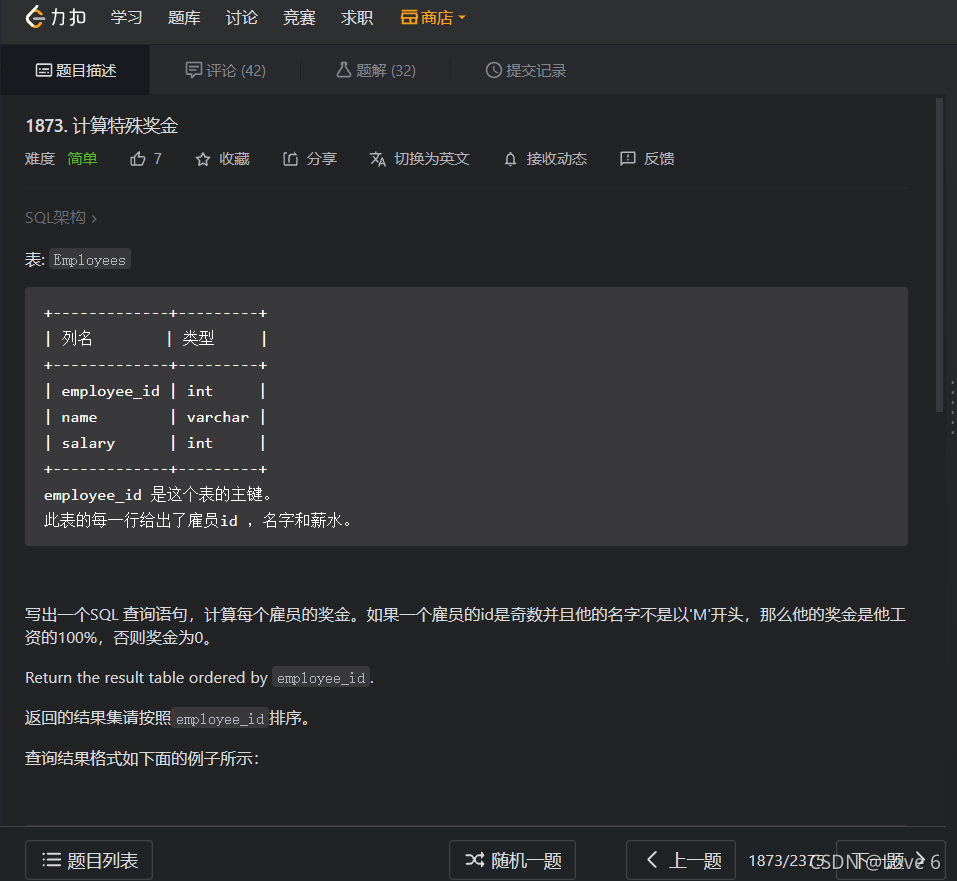Click the 分享 share icon

click(291, 159)
